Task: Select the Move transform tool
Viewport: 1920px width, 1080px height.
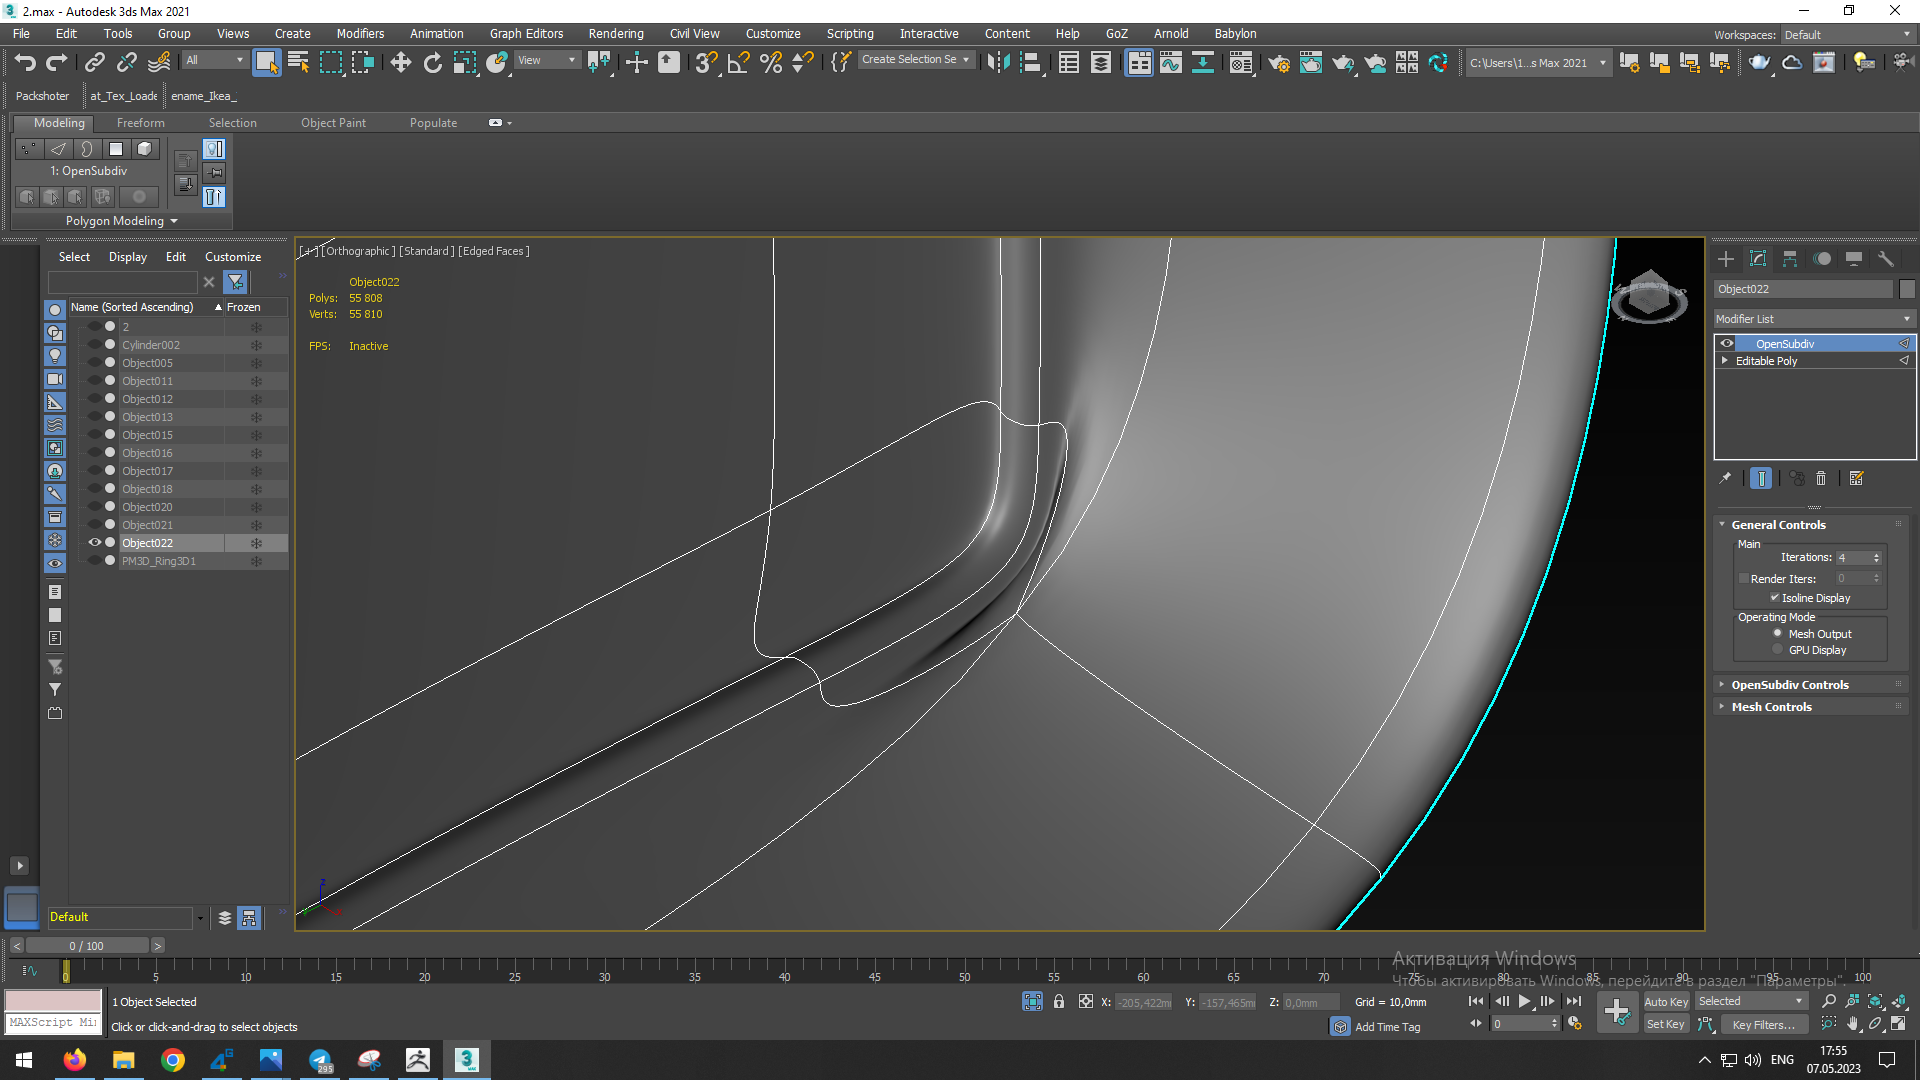Action: click(x=400, y=63)
